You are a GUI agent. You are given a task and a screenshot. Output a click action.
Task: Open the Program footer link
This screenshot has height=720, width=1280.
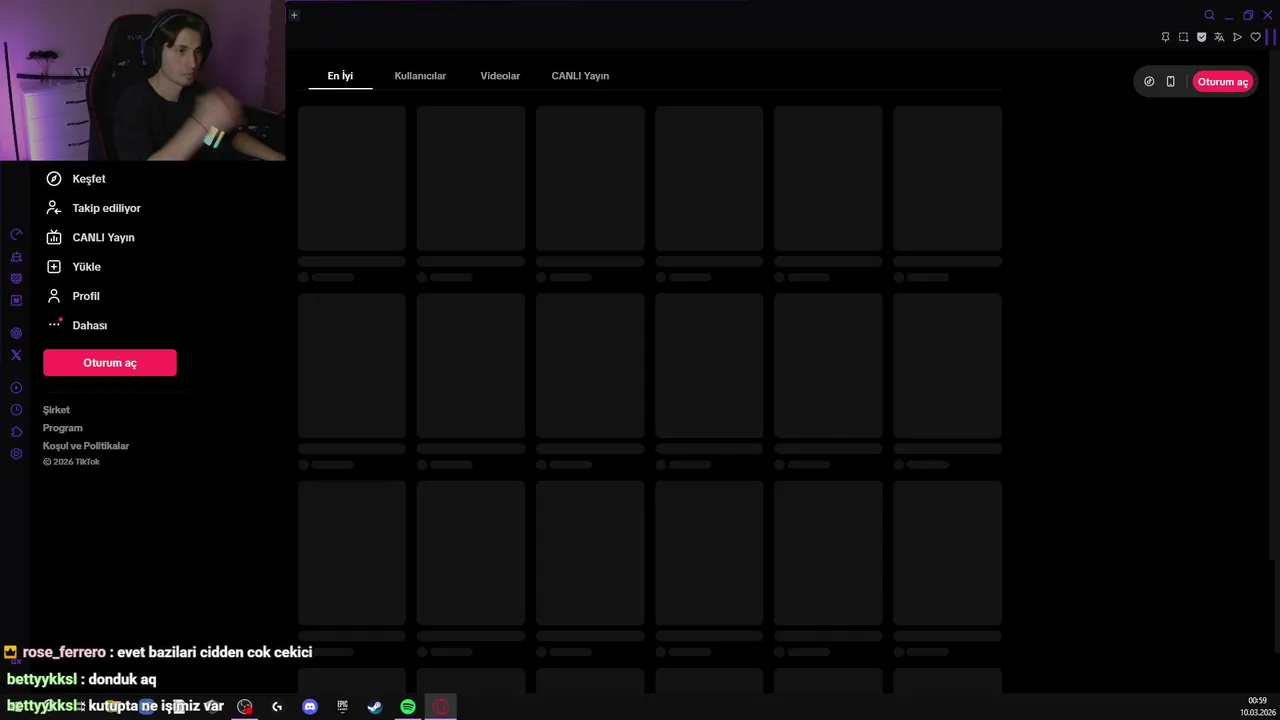[62, 428]
